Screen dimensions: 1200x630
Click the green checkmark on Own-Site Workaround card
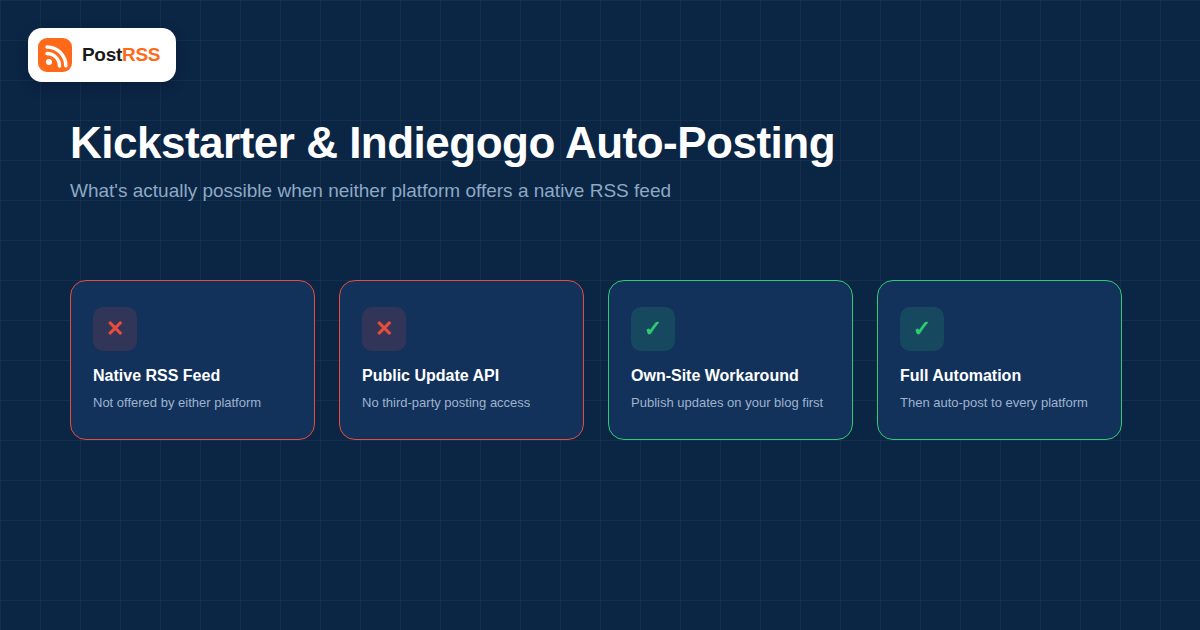[x=653, y=329]
